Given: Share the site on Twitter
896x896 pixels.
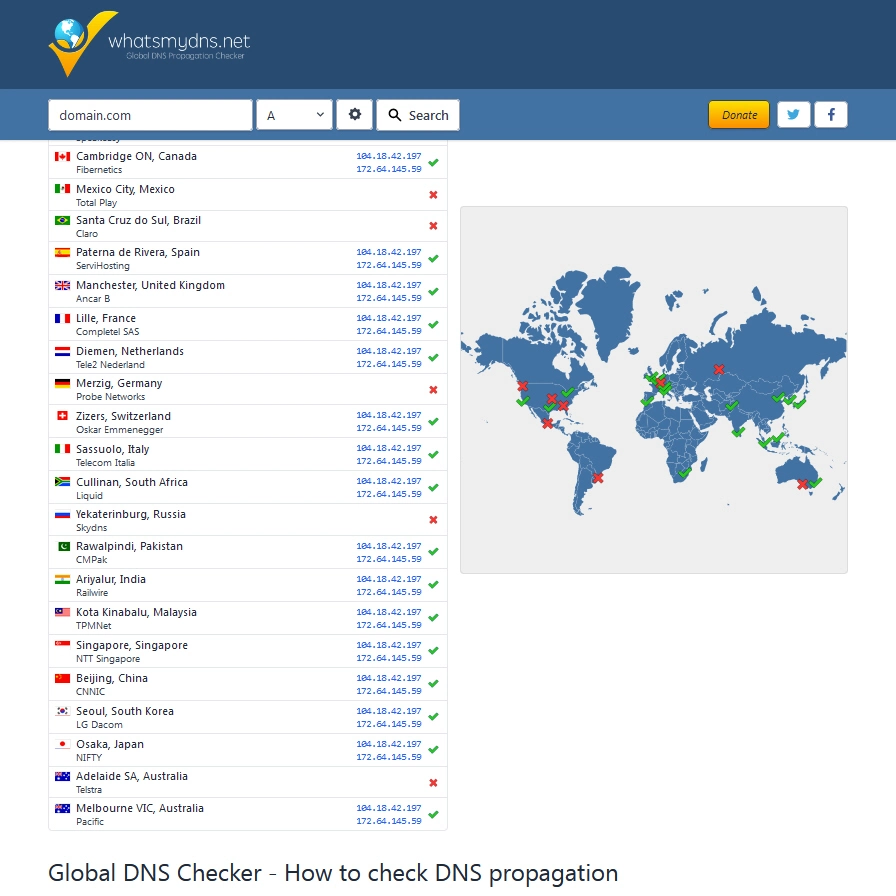Looking at the screenshot, I should [793, 114].
